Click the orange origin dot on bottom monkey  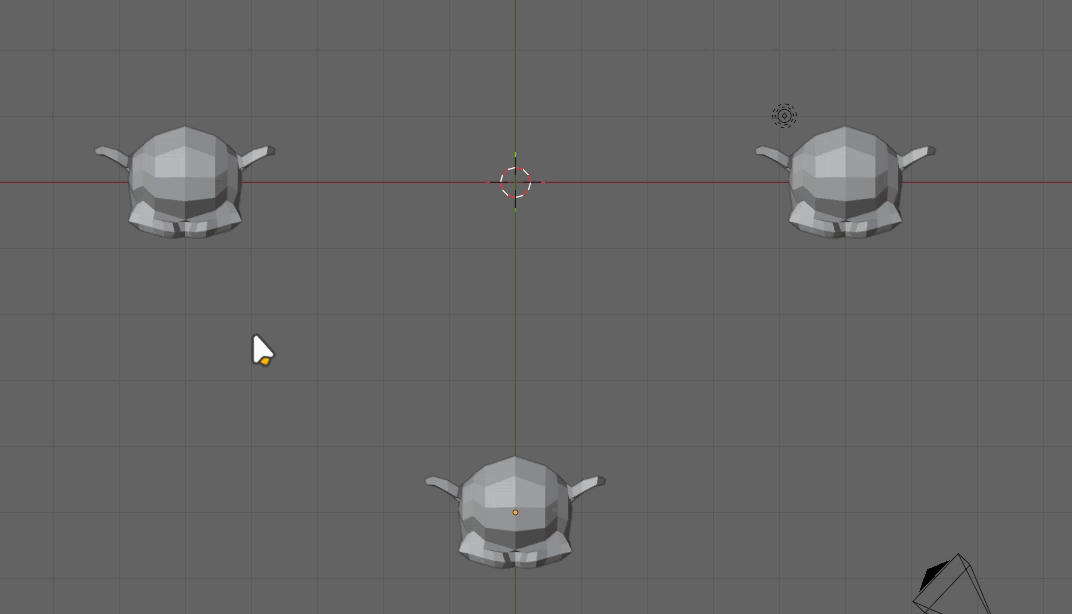pyautogui.click(x=515, y=512)
